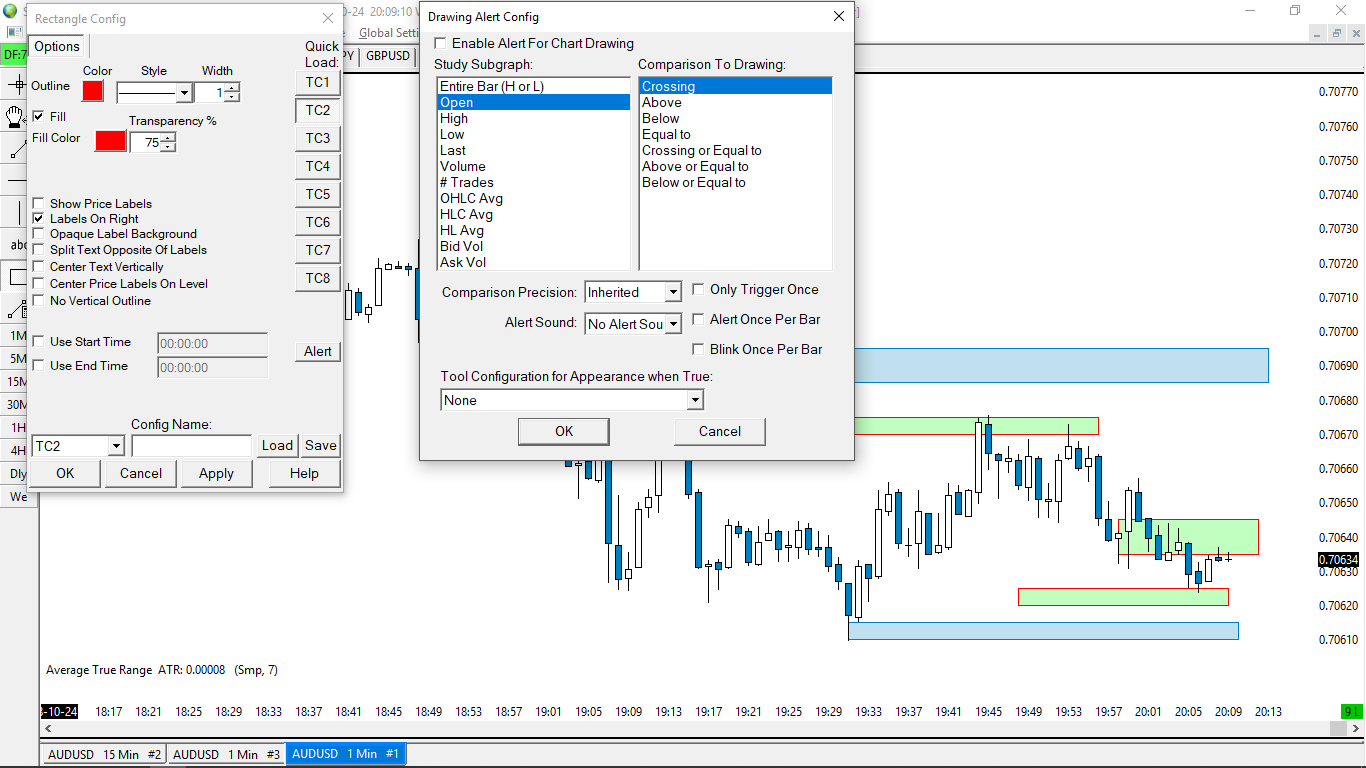This screenshot has height=768, width=1366.
Task: Select 'Last' in Study Subgraph list
Action: [x=534, y=150]
